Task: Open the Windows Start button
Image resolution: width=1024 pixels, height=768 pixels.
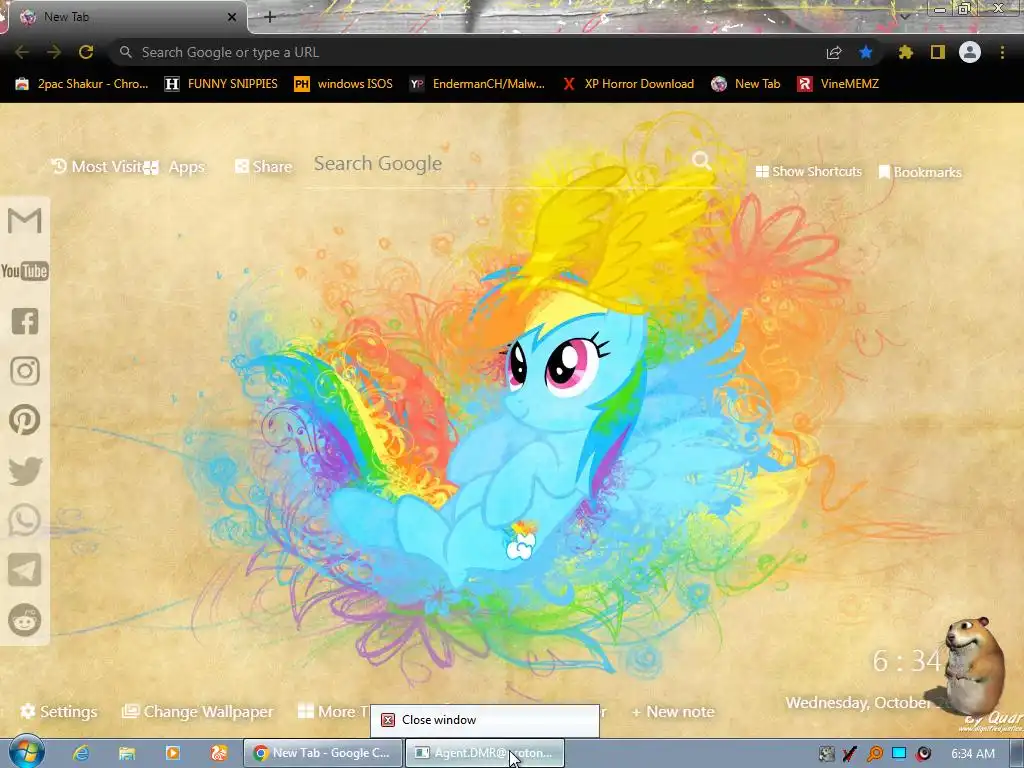Action: pos(26,752)
